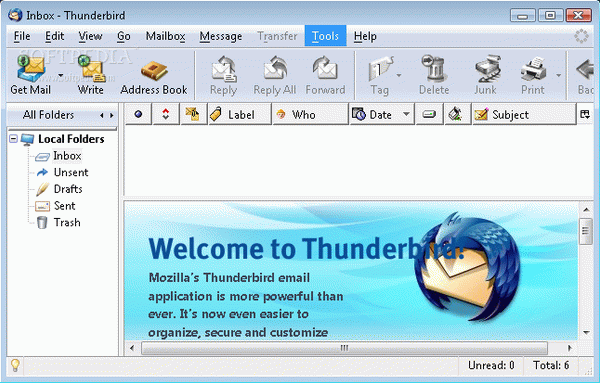
Task: Click the Get Mail toolbar icon
Action: pyautogui.click(x=30, y=68)
